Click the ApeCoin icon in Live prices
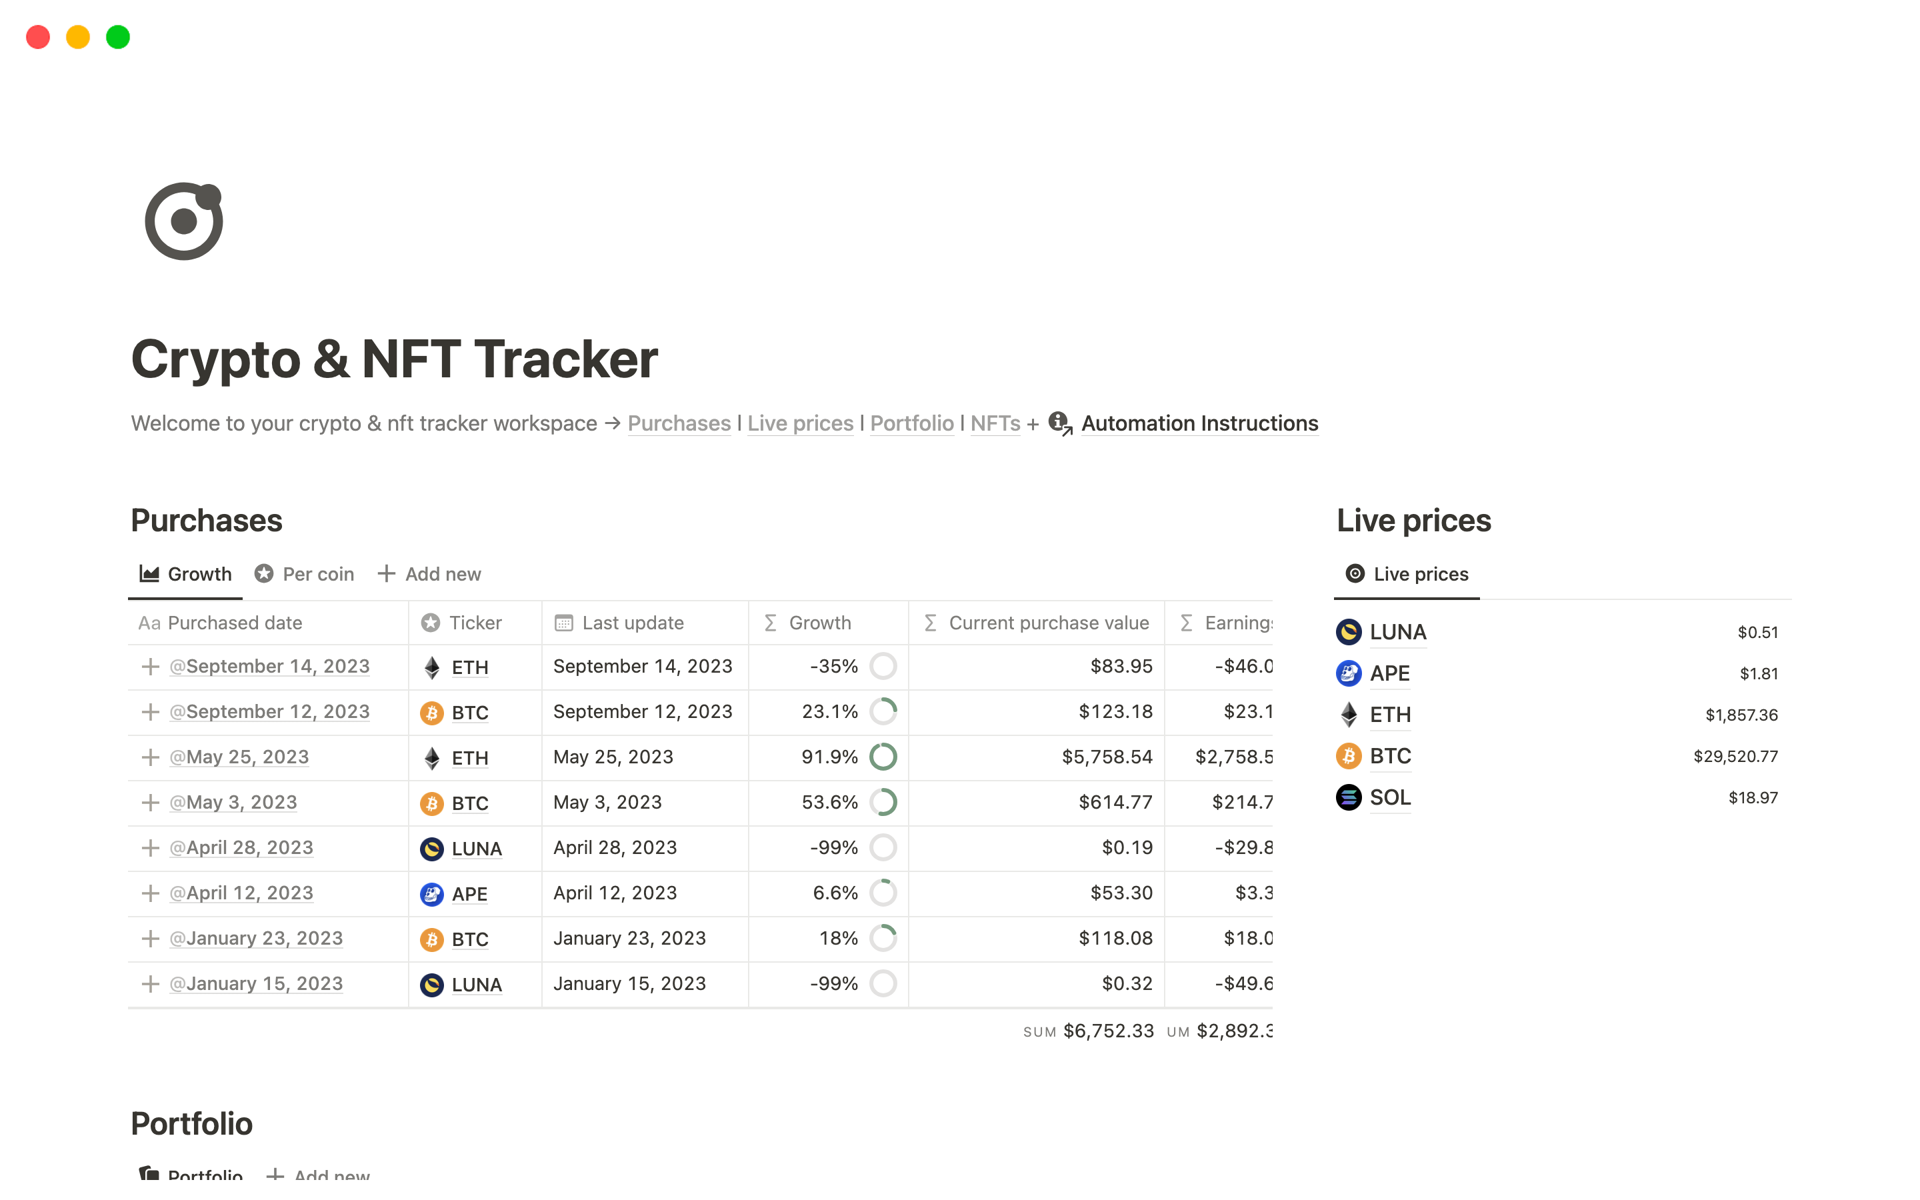 (x=1348, y=674)
